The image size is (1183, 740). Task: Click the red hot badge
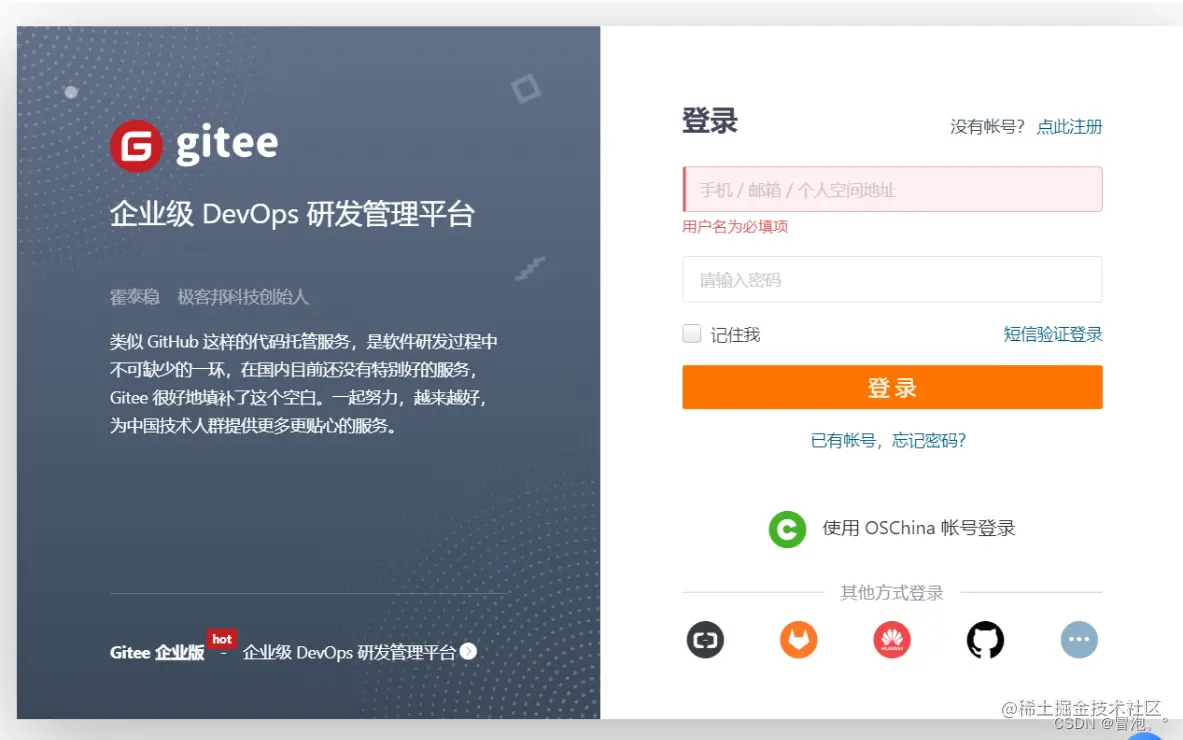click(222, 639)
